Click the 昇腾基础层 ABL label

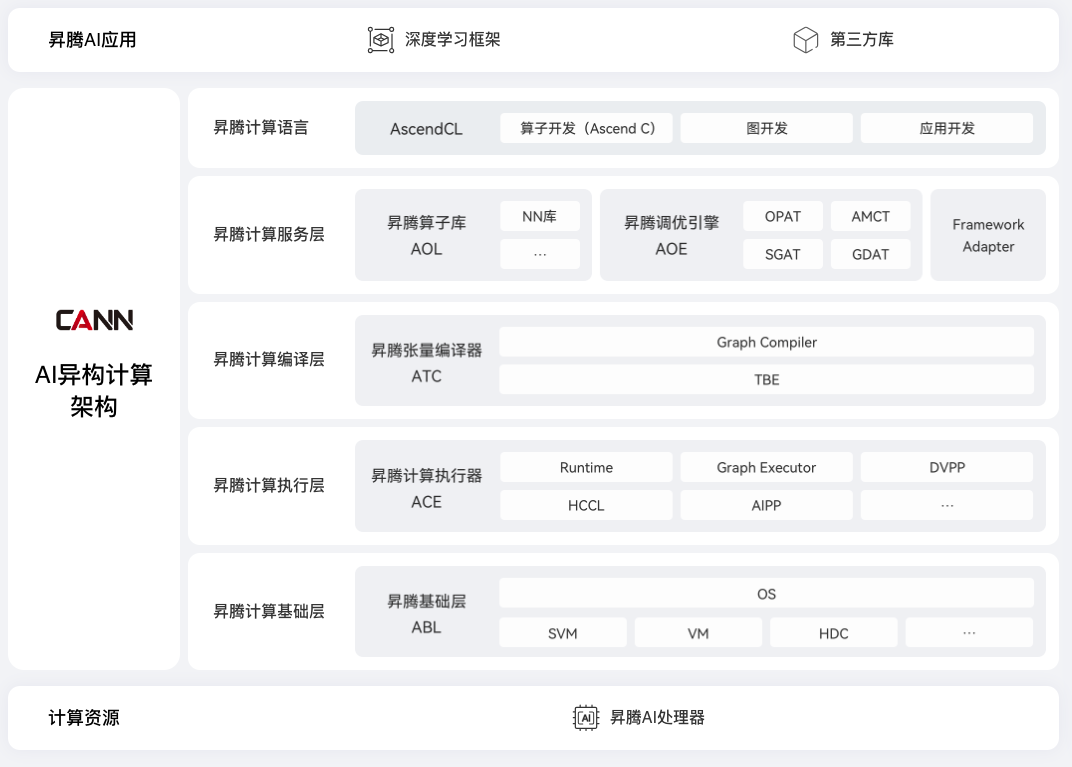click(x=427, y=614)
